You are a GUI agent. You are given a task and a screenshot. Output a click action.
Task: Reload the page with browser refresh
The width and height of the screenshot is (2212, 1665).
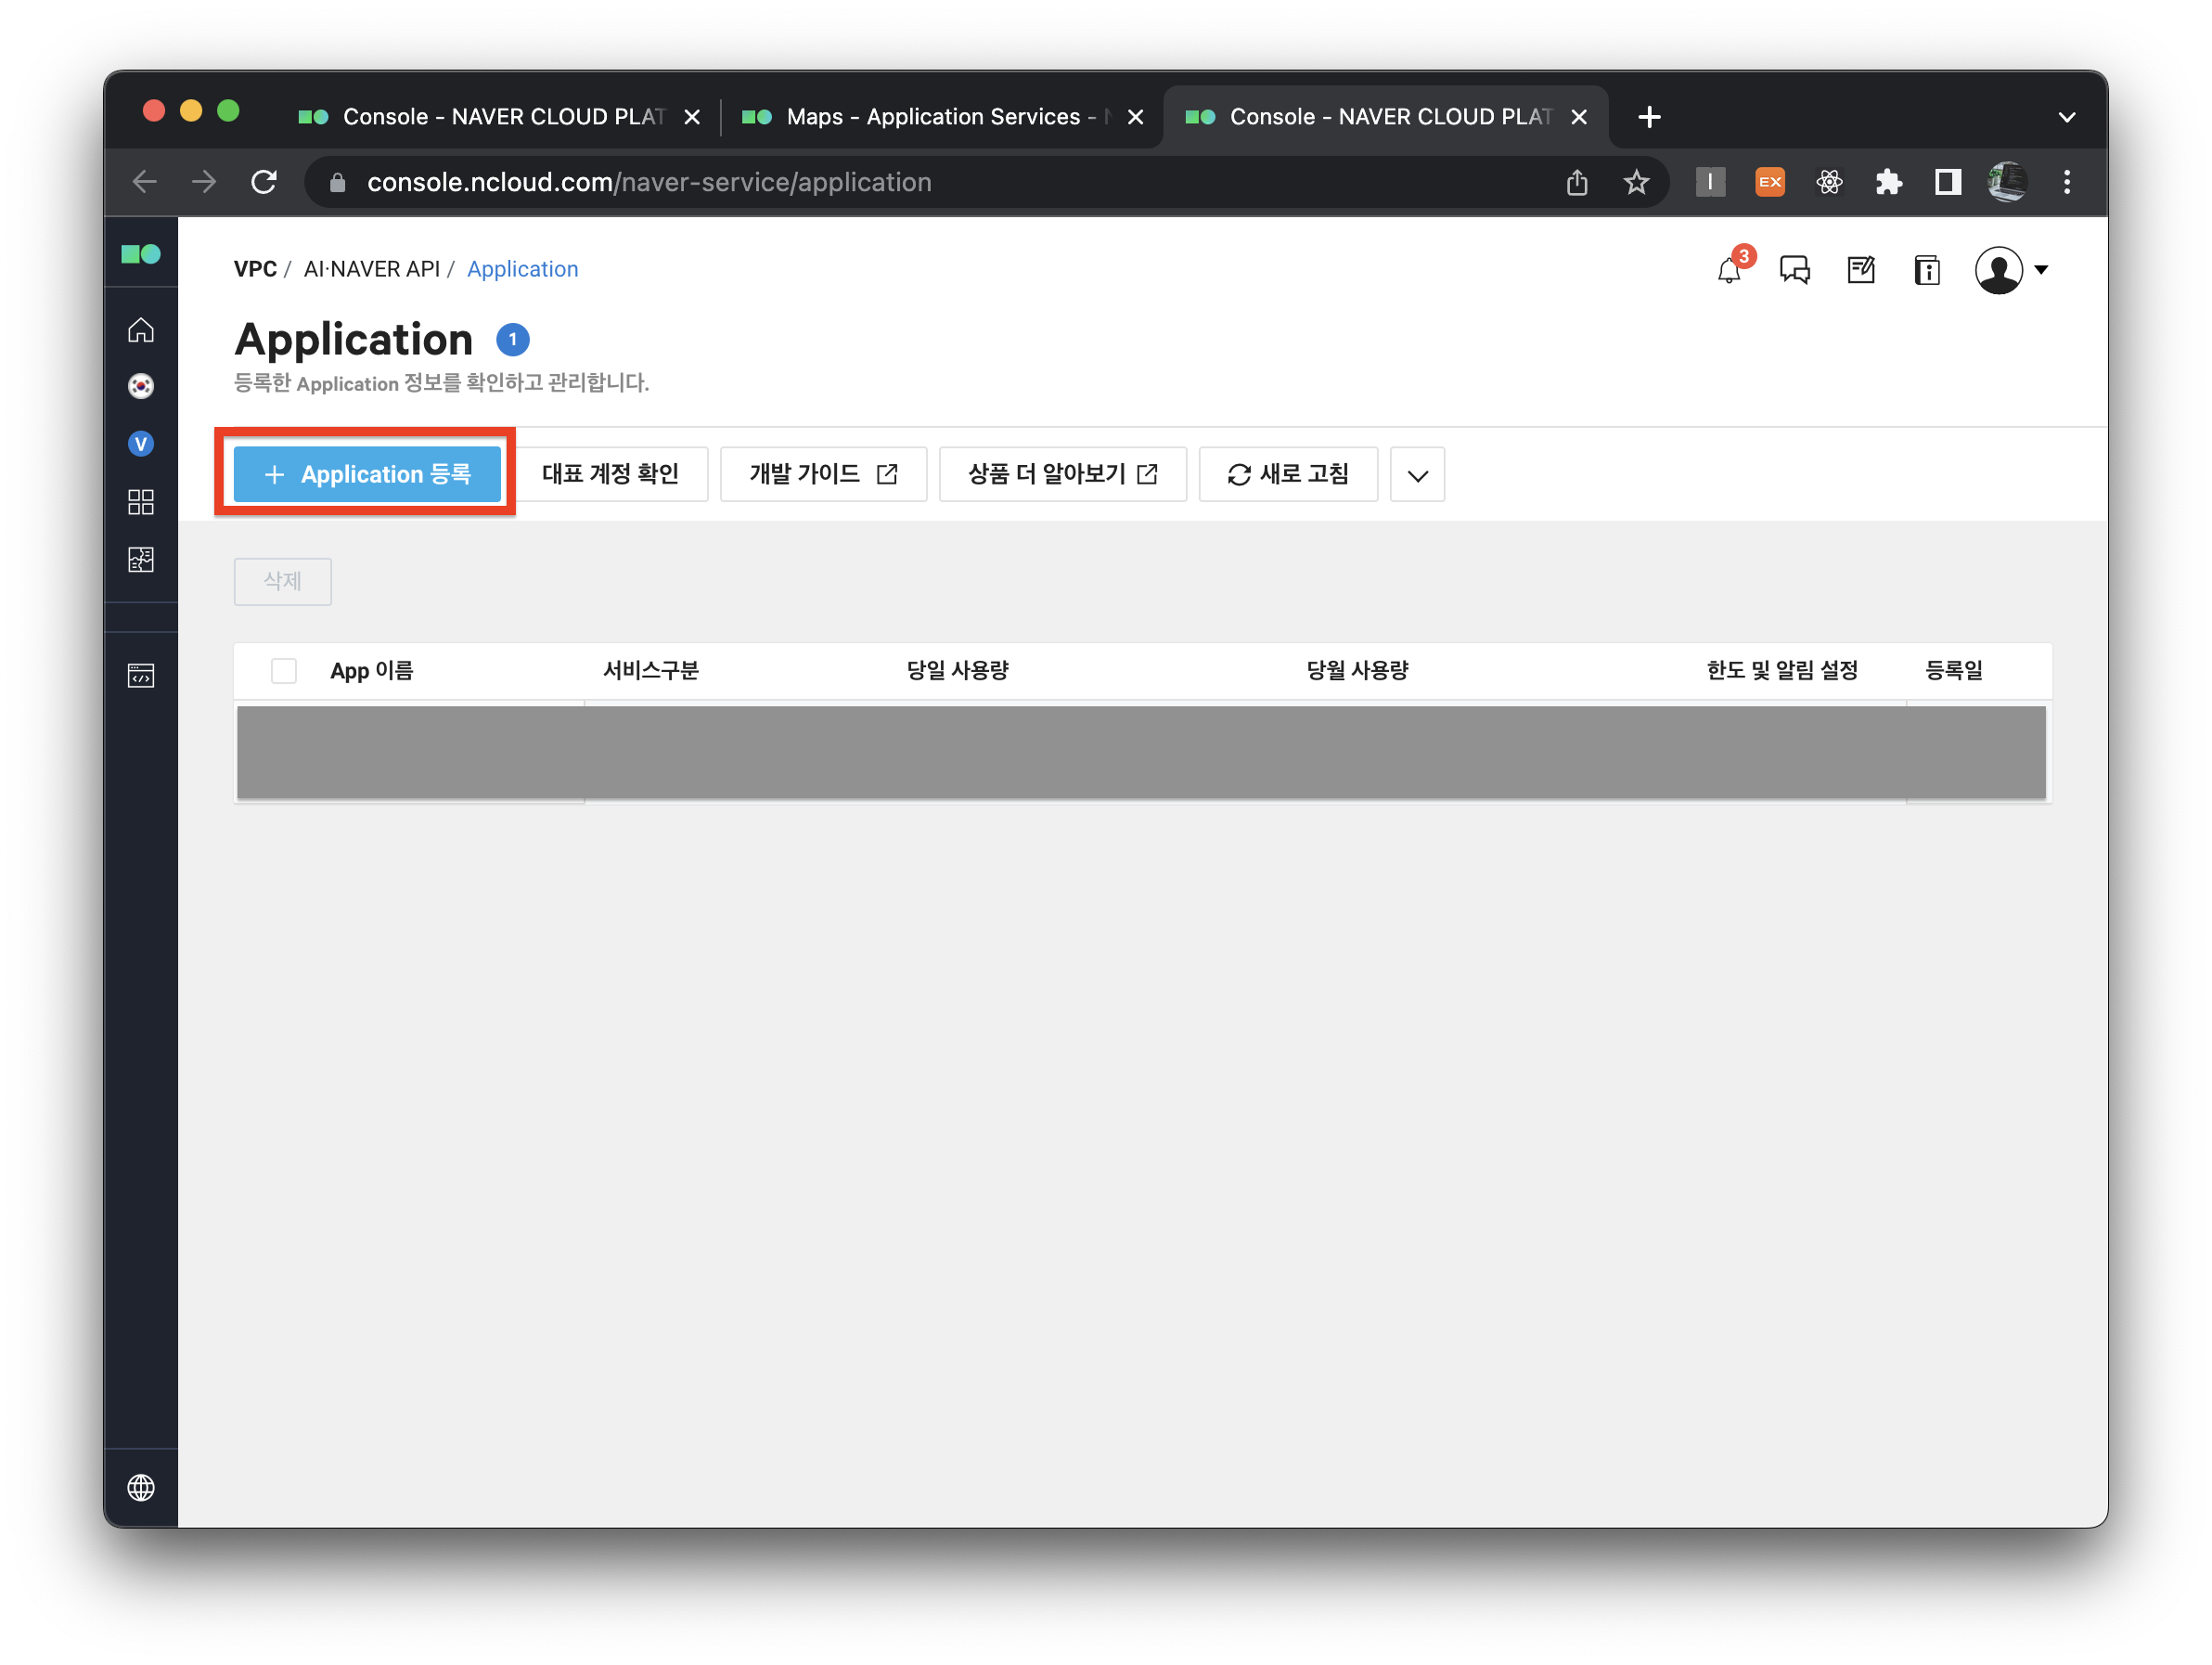tap(264, 182)
